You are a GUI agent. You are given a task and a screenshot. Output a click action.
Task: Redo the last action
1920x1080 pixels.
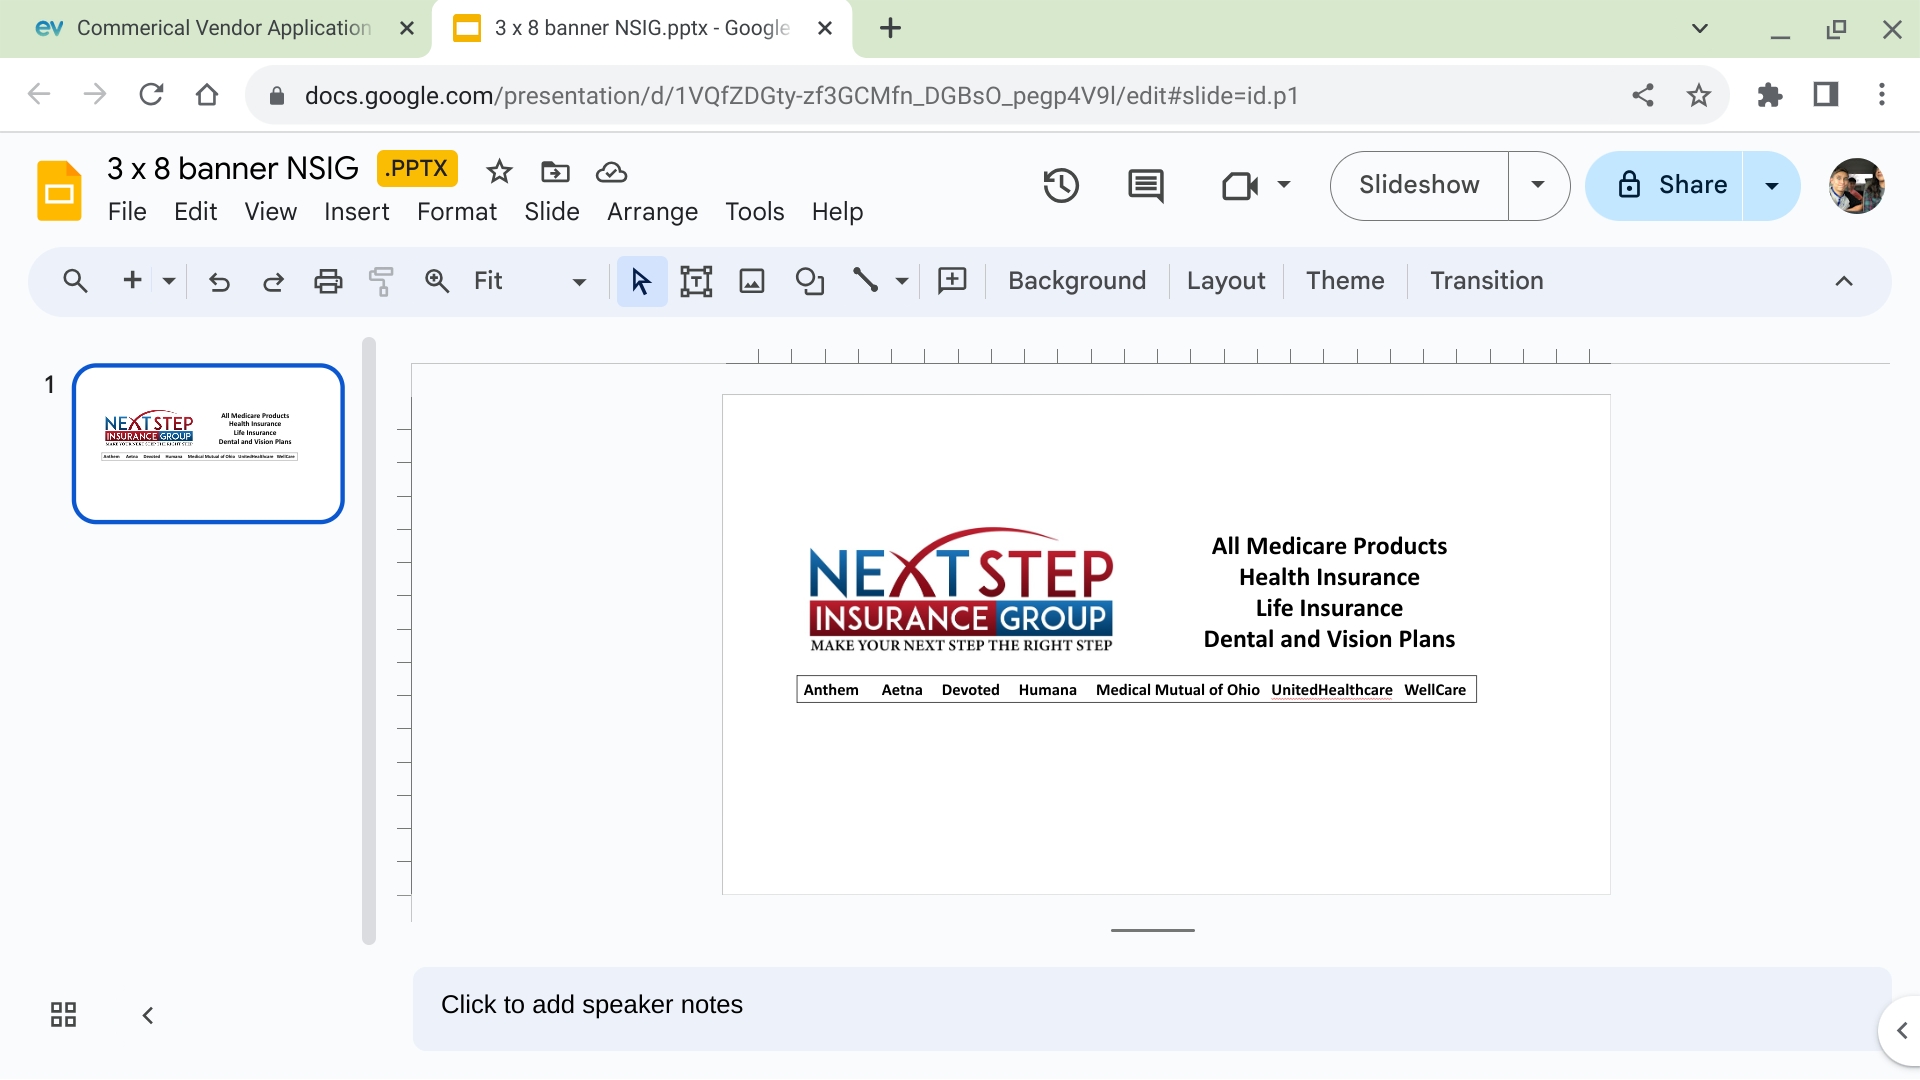tap(273, 282)
